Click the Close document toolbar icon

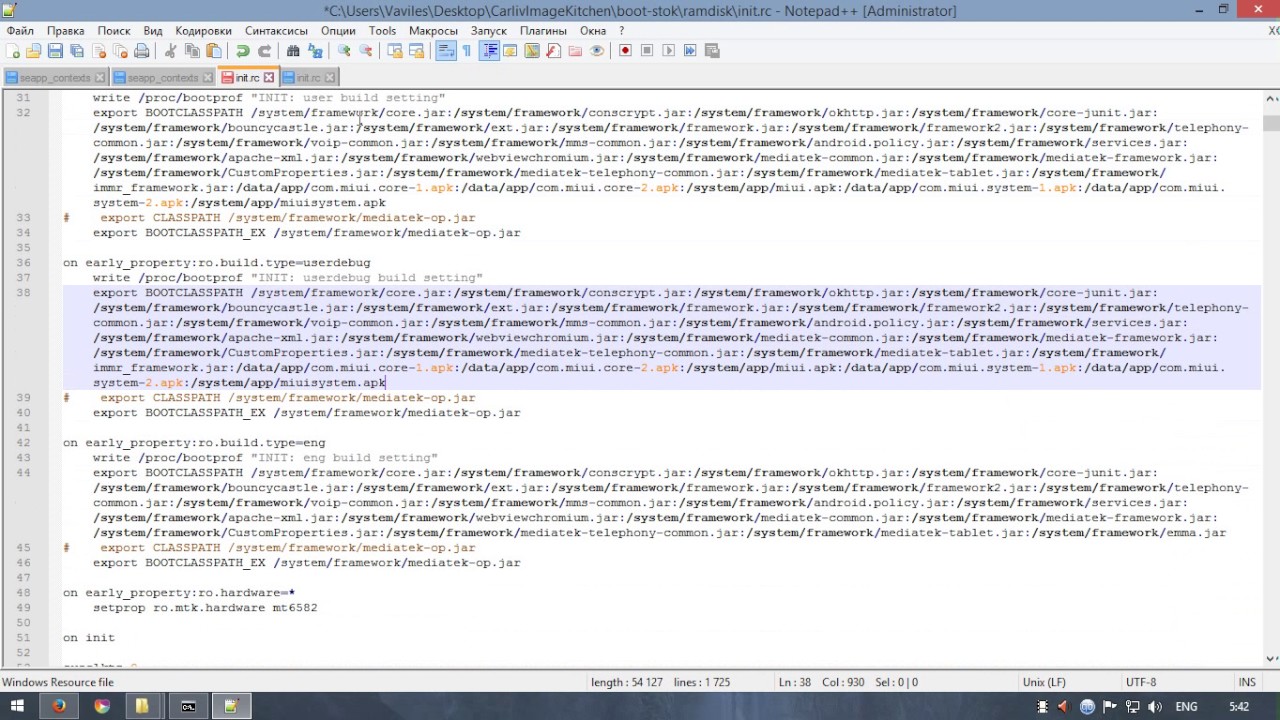(98, 51)
